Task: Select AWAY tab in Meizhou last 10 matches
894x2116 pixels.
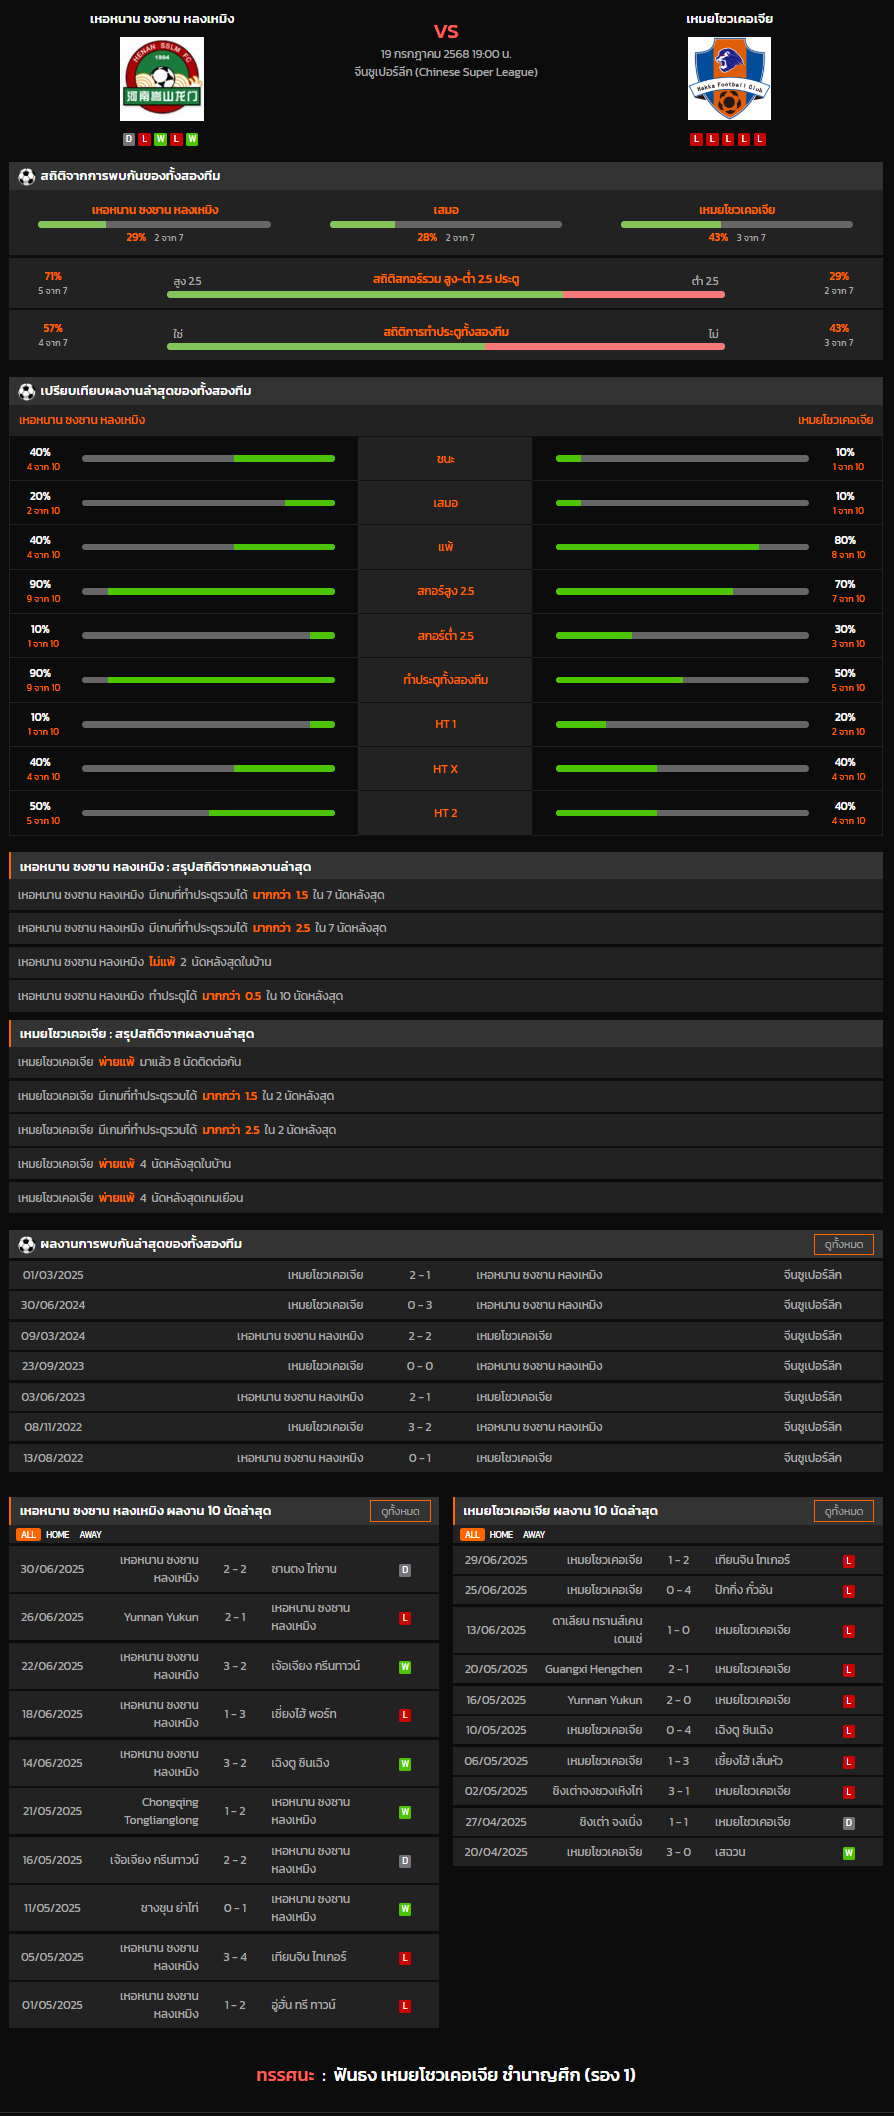Action: point(535,1535)
